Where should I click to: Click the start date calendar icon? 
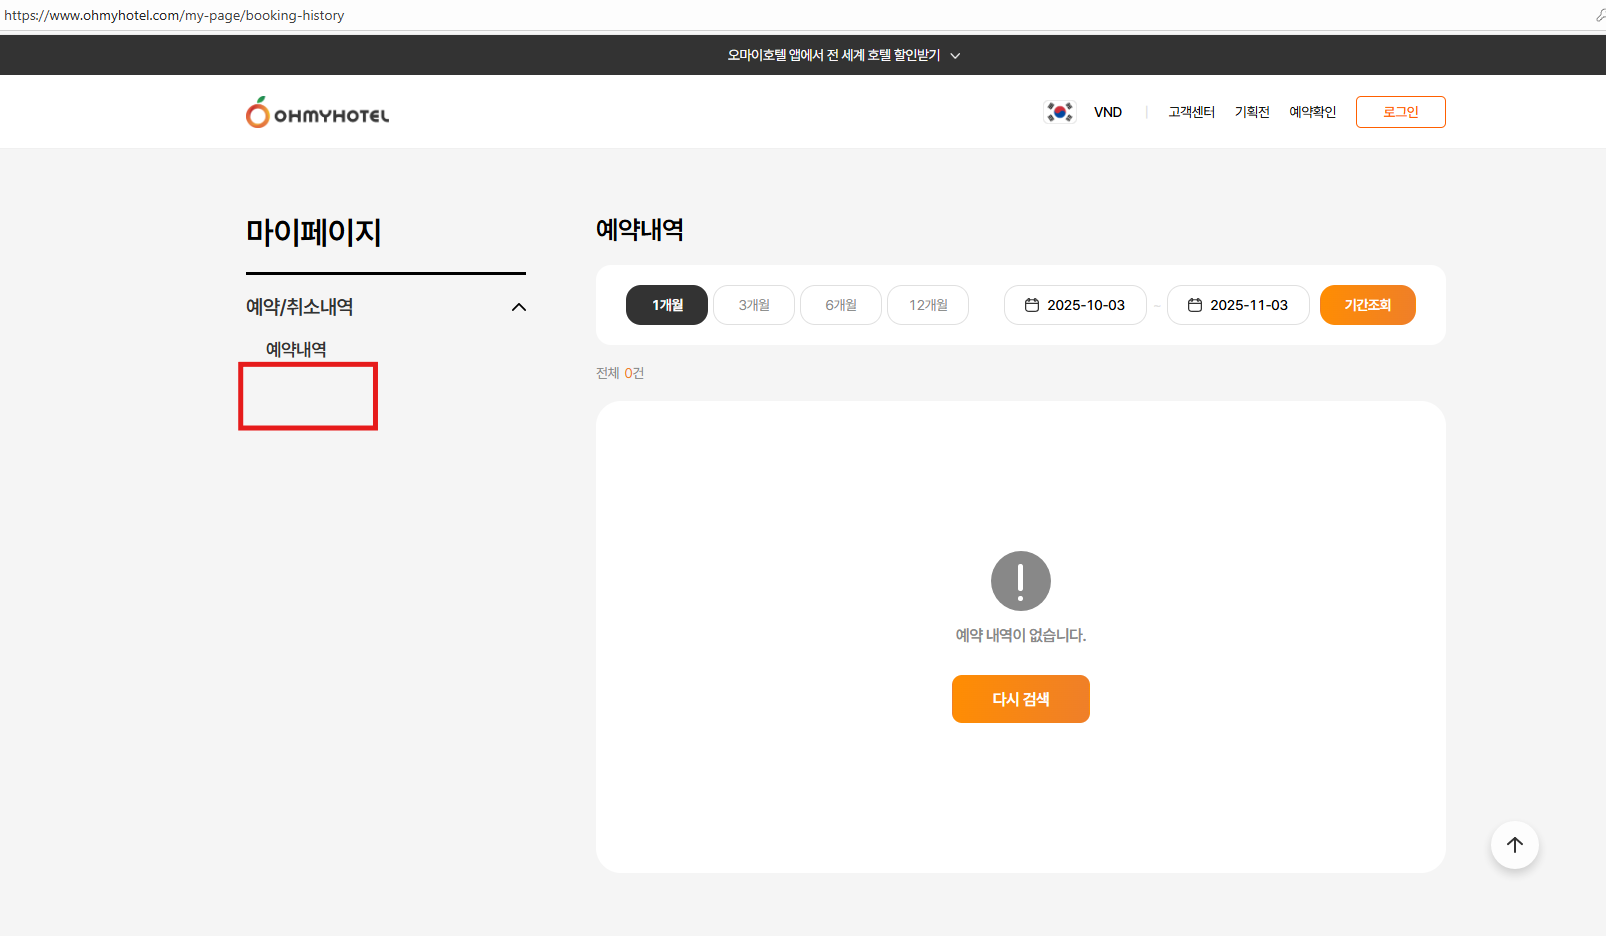tap(1032, 305)
